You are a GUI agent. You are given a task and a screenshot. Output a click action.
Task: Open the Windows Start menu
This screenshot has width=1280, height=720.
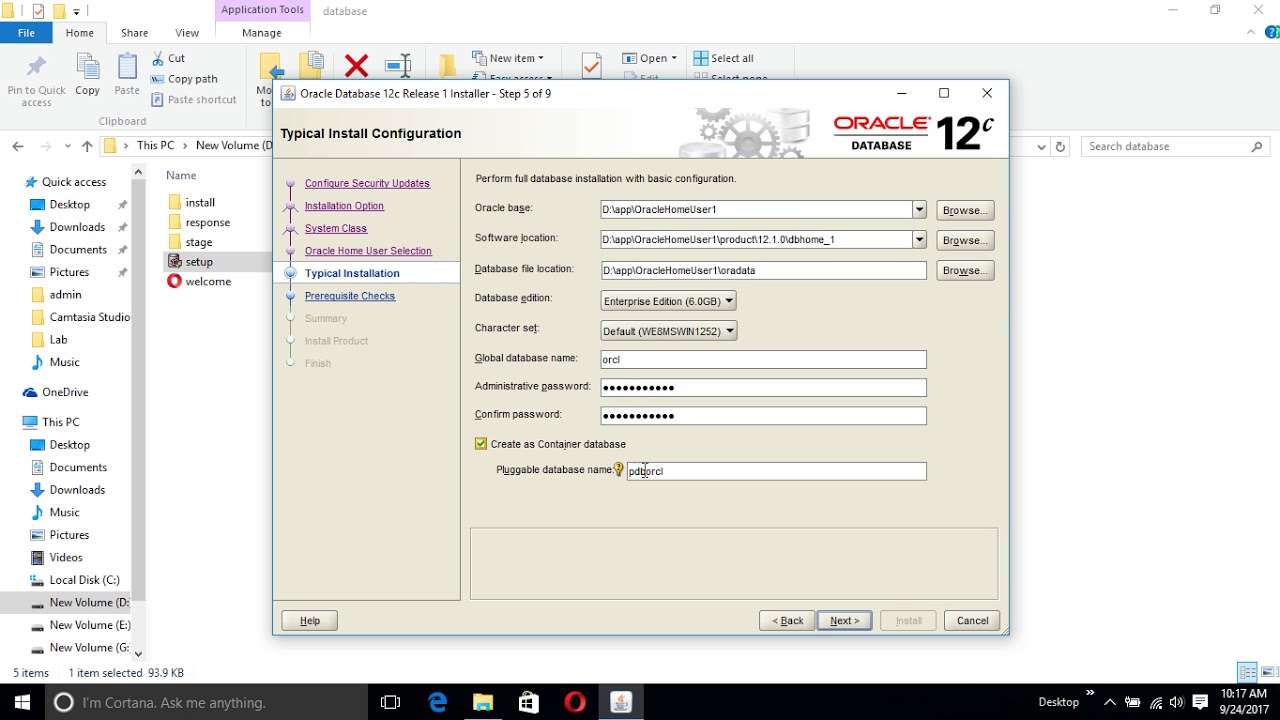22,702
